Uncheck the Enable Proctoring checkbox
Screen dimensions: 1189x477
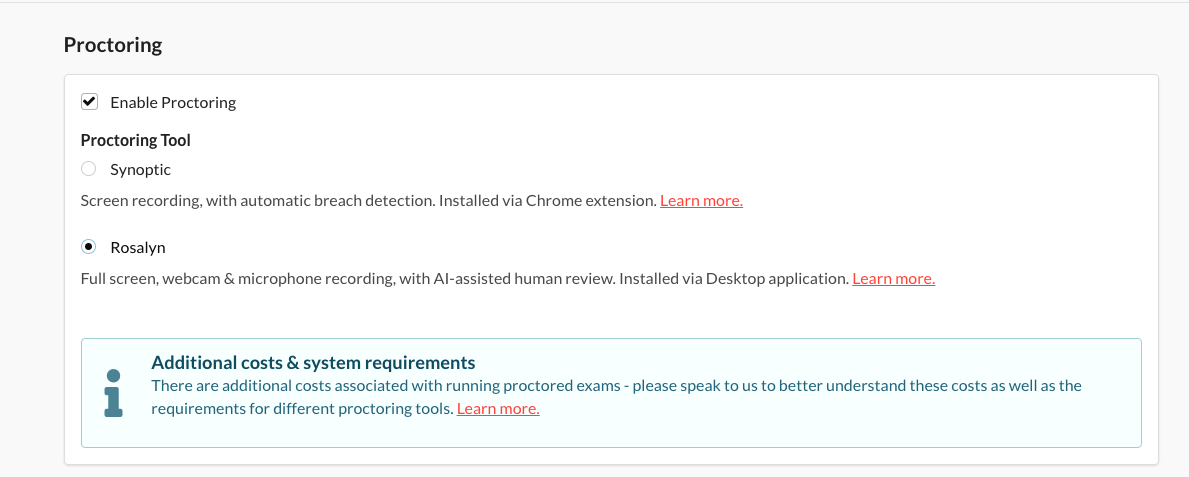(89, 102)
